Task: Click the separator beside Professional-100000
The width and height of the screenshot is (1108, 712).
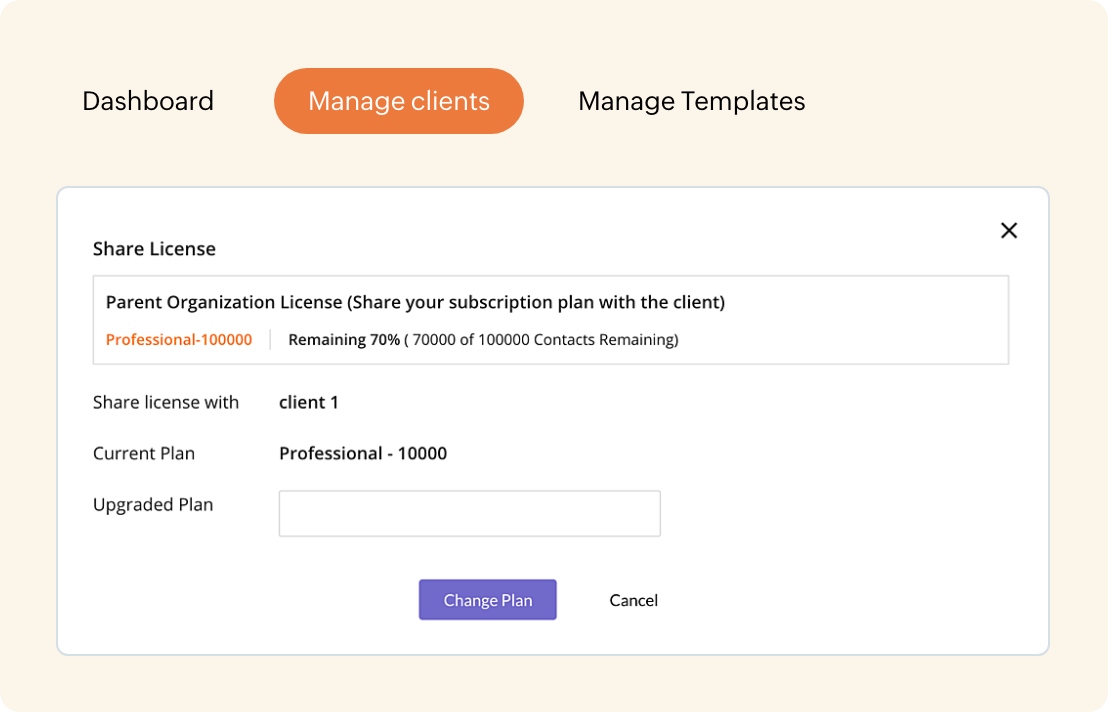Action: click(270, 340)
